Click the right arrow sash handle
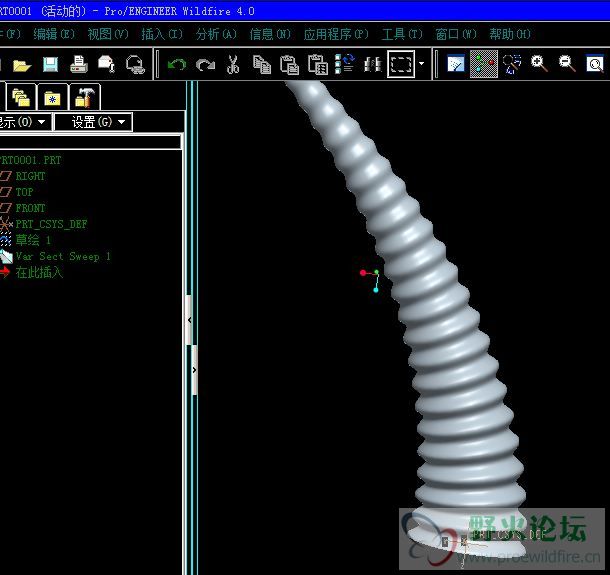610x575 pixels. tap(195, 370)
